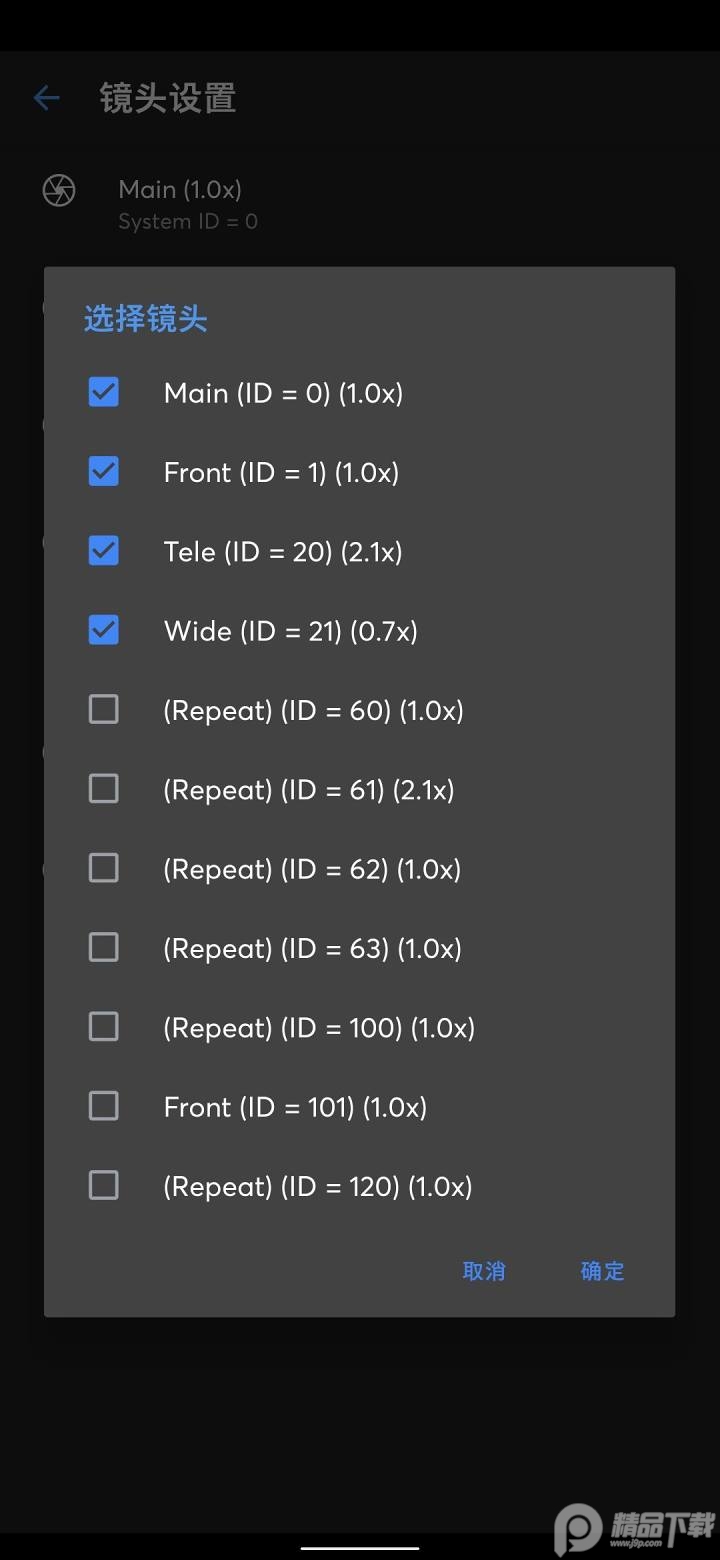Click the Front (ID = 101) (1.0x) label
The width and height of the screenshot is (720, 1560).
point(295,1107)
